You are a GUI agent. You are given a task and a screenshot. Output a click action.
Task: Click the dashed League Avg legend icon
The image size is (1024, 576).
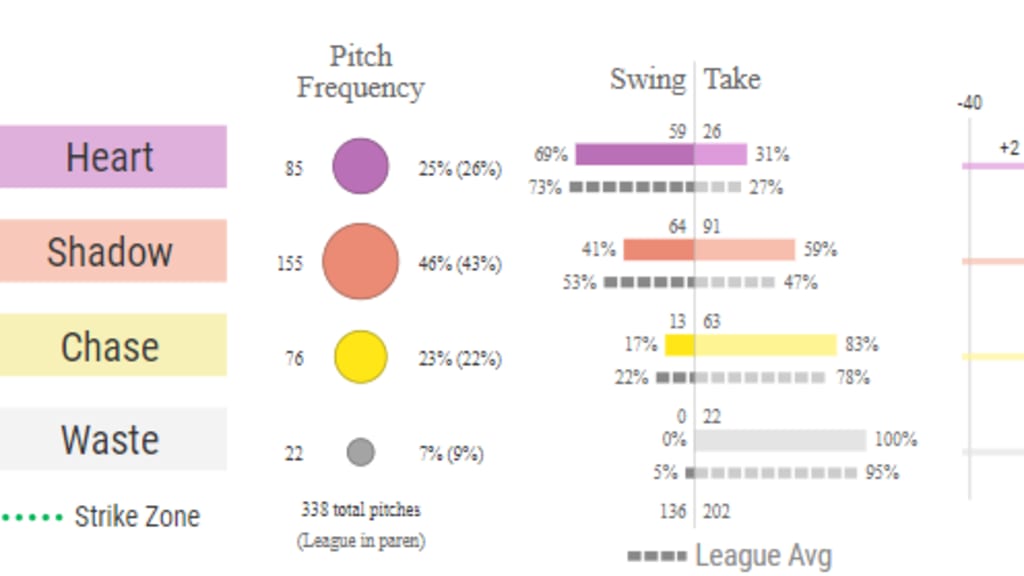pos(657,556)
